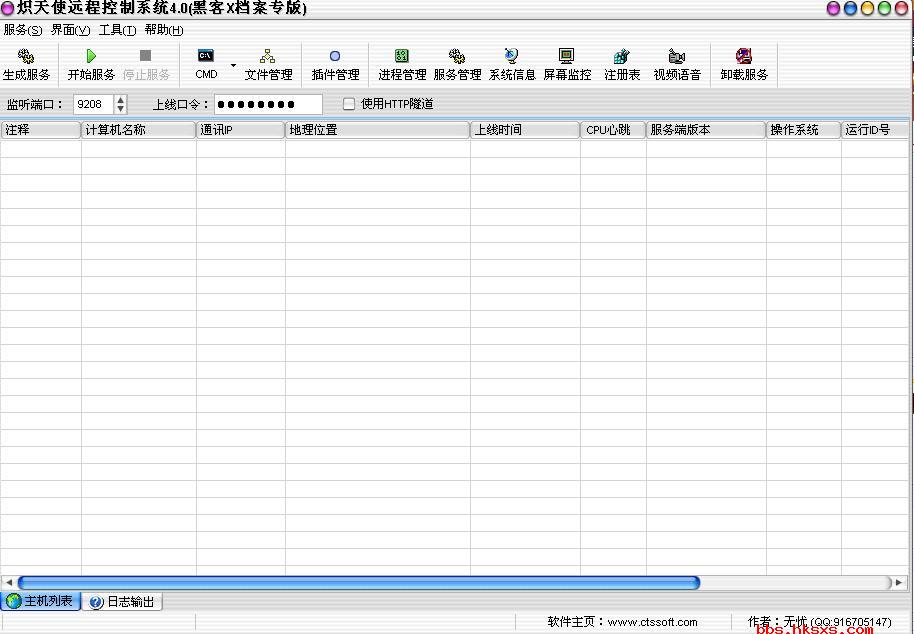Increase 监听端口 value with up arrow
914x634 pixels.
[121, 99]
